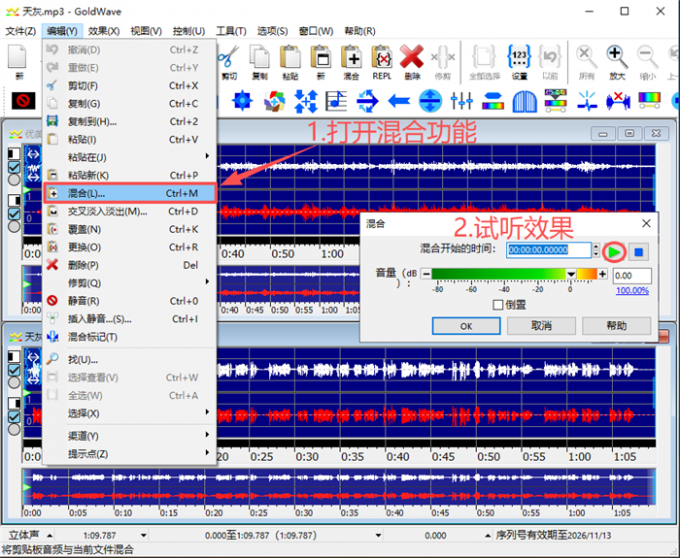680x558 pixels.
Task: Click the 0.00 volume value field
Action: 632,275
